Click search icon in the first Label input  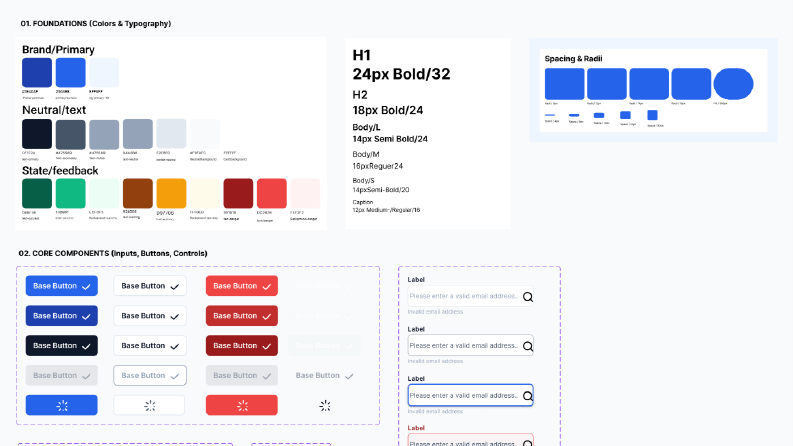(x=527, y=297)
